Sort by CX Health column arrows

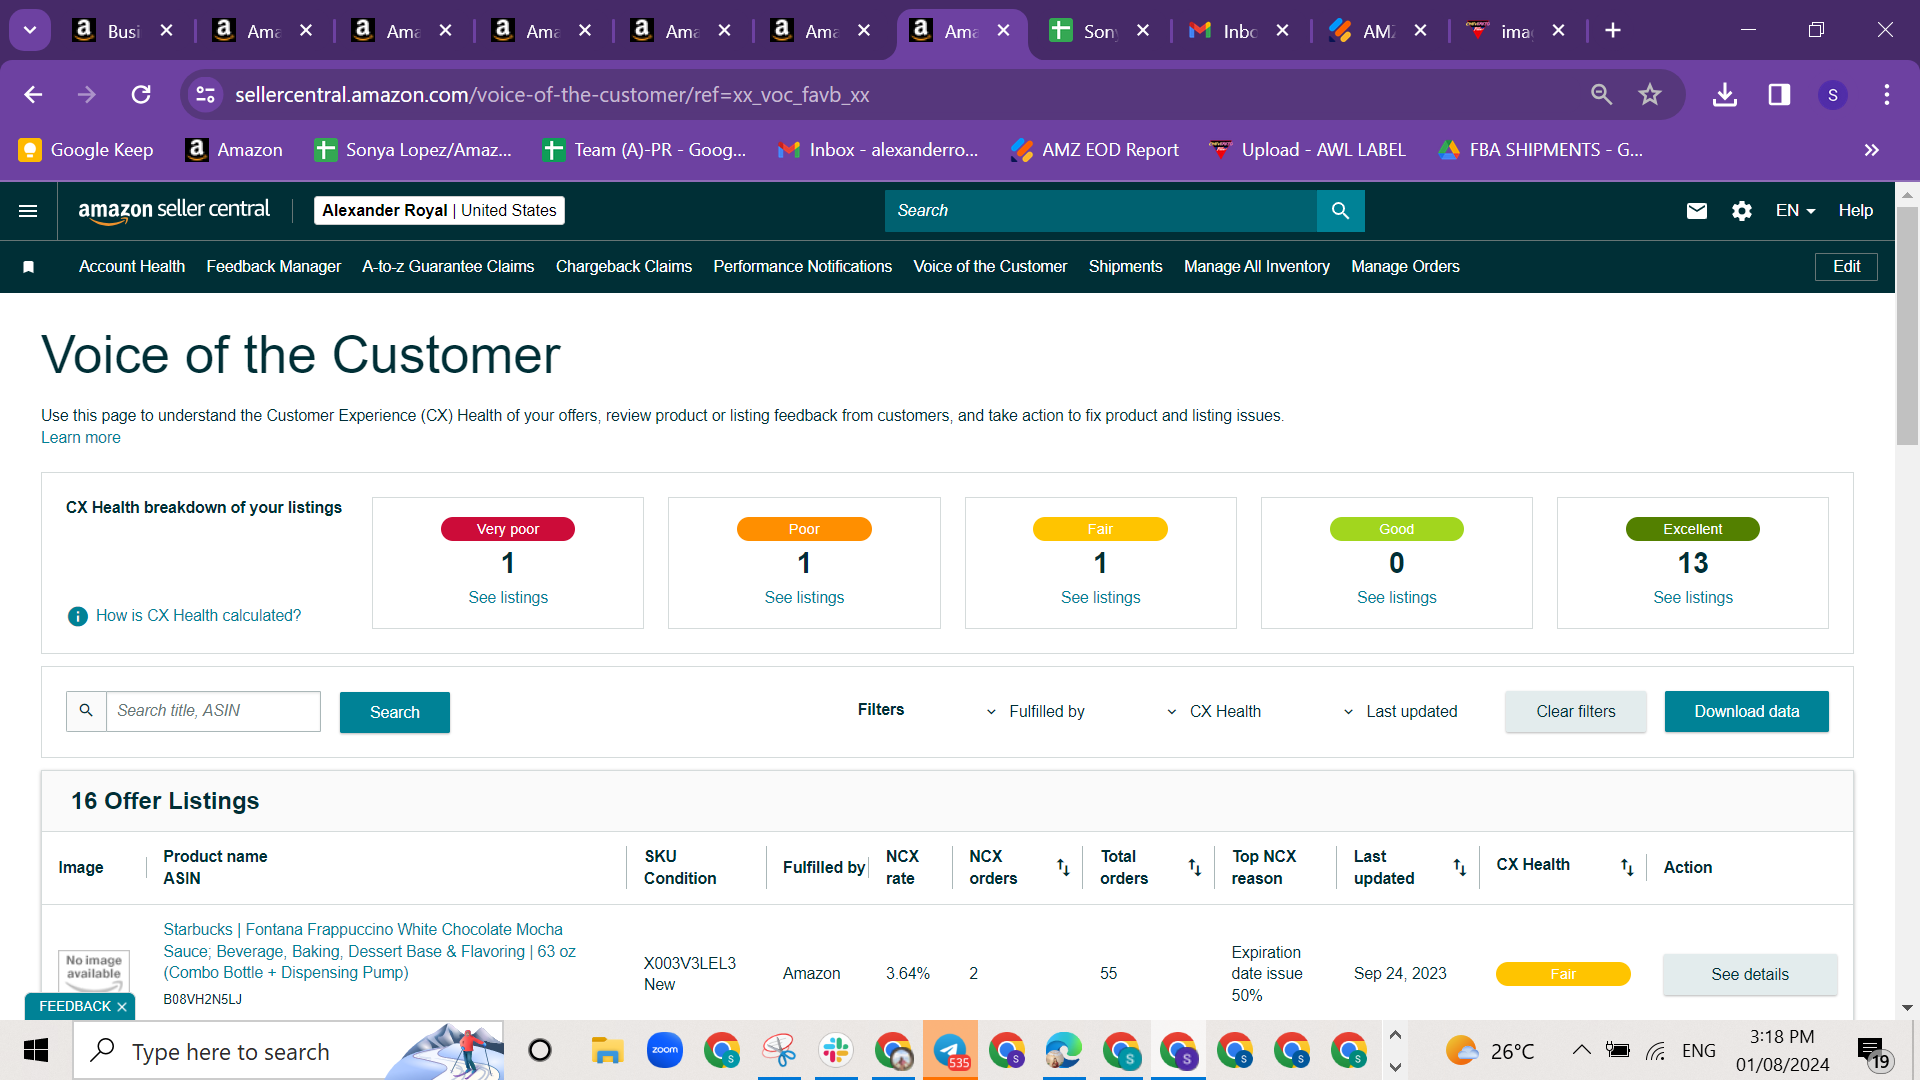point(1627,867)
